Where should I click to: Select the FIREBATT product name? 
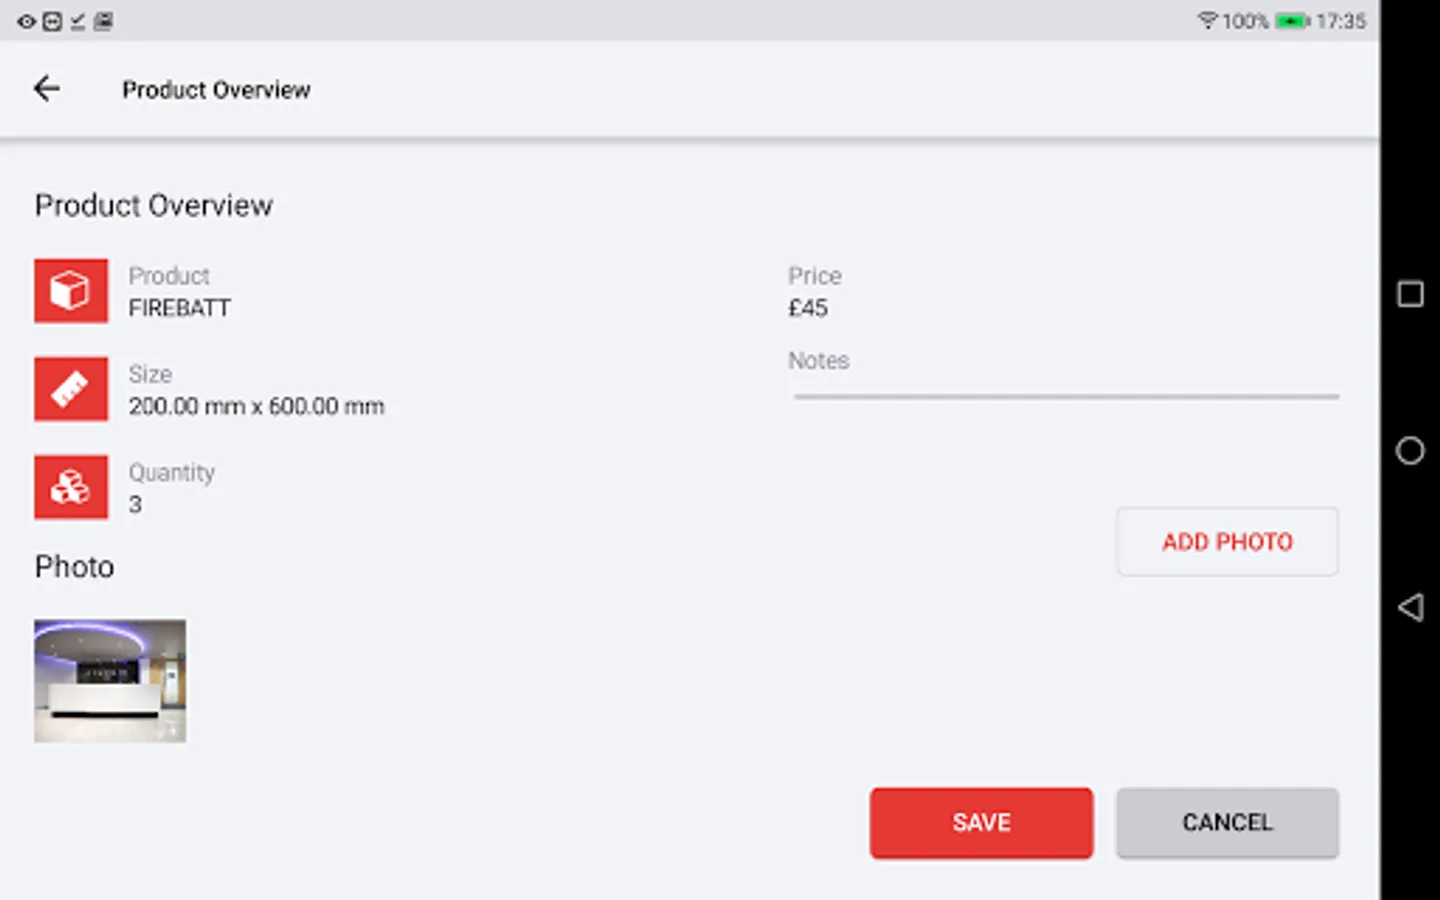[180, 308]
